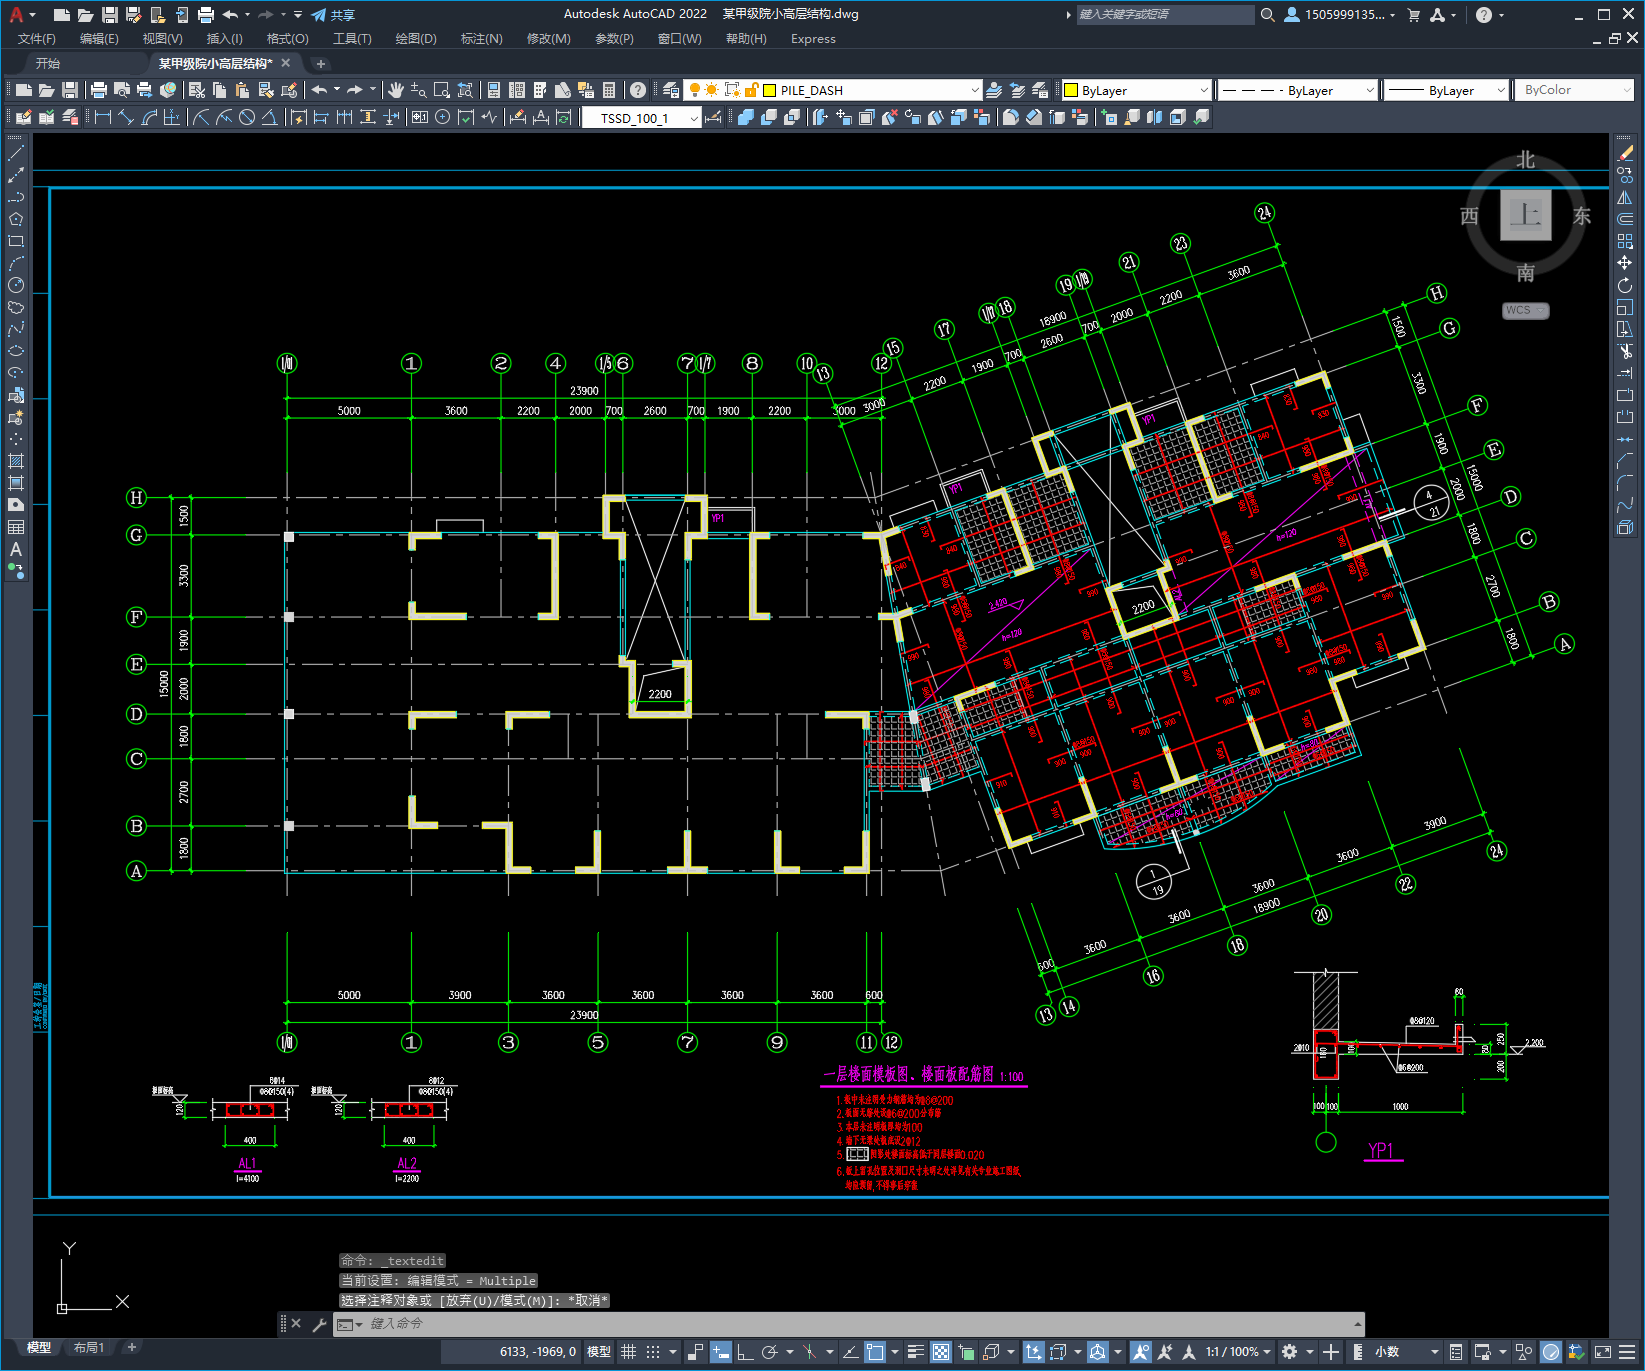
Task: Click the Mirror tool in the modify toolbar
Action: (x=1625, y=197)
